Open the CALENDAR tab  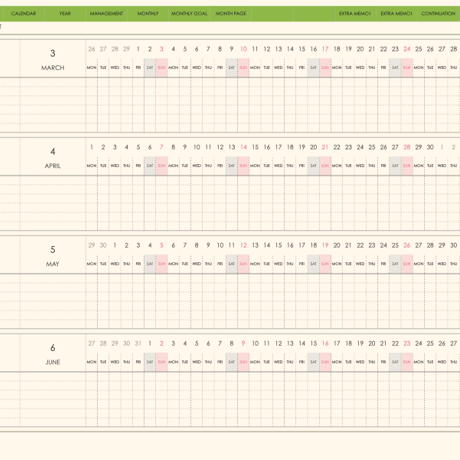tap(23, 14)
